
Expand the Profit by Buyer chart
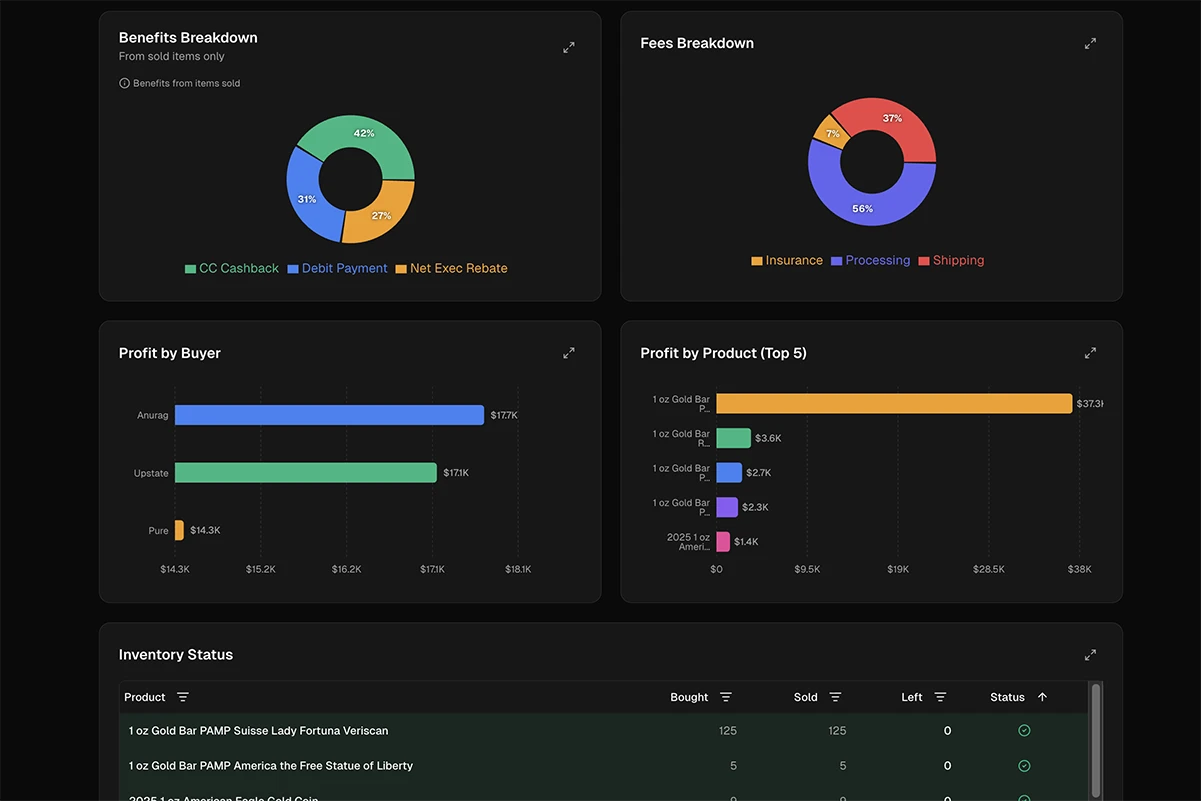coord(568,353)
